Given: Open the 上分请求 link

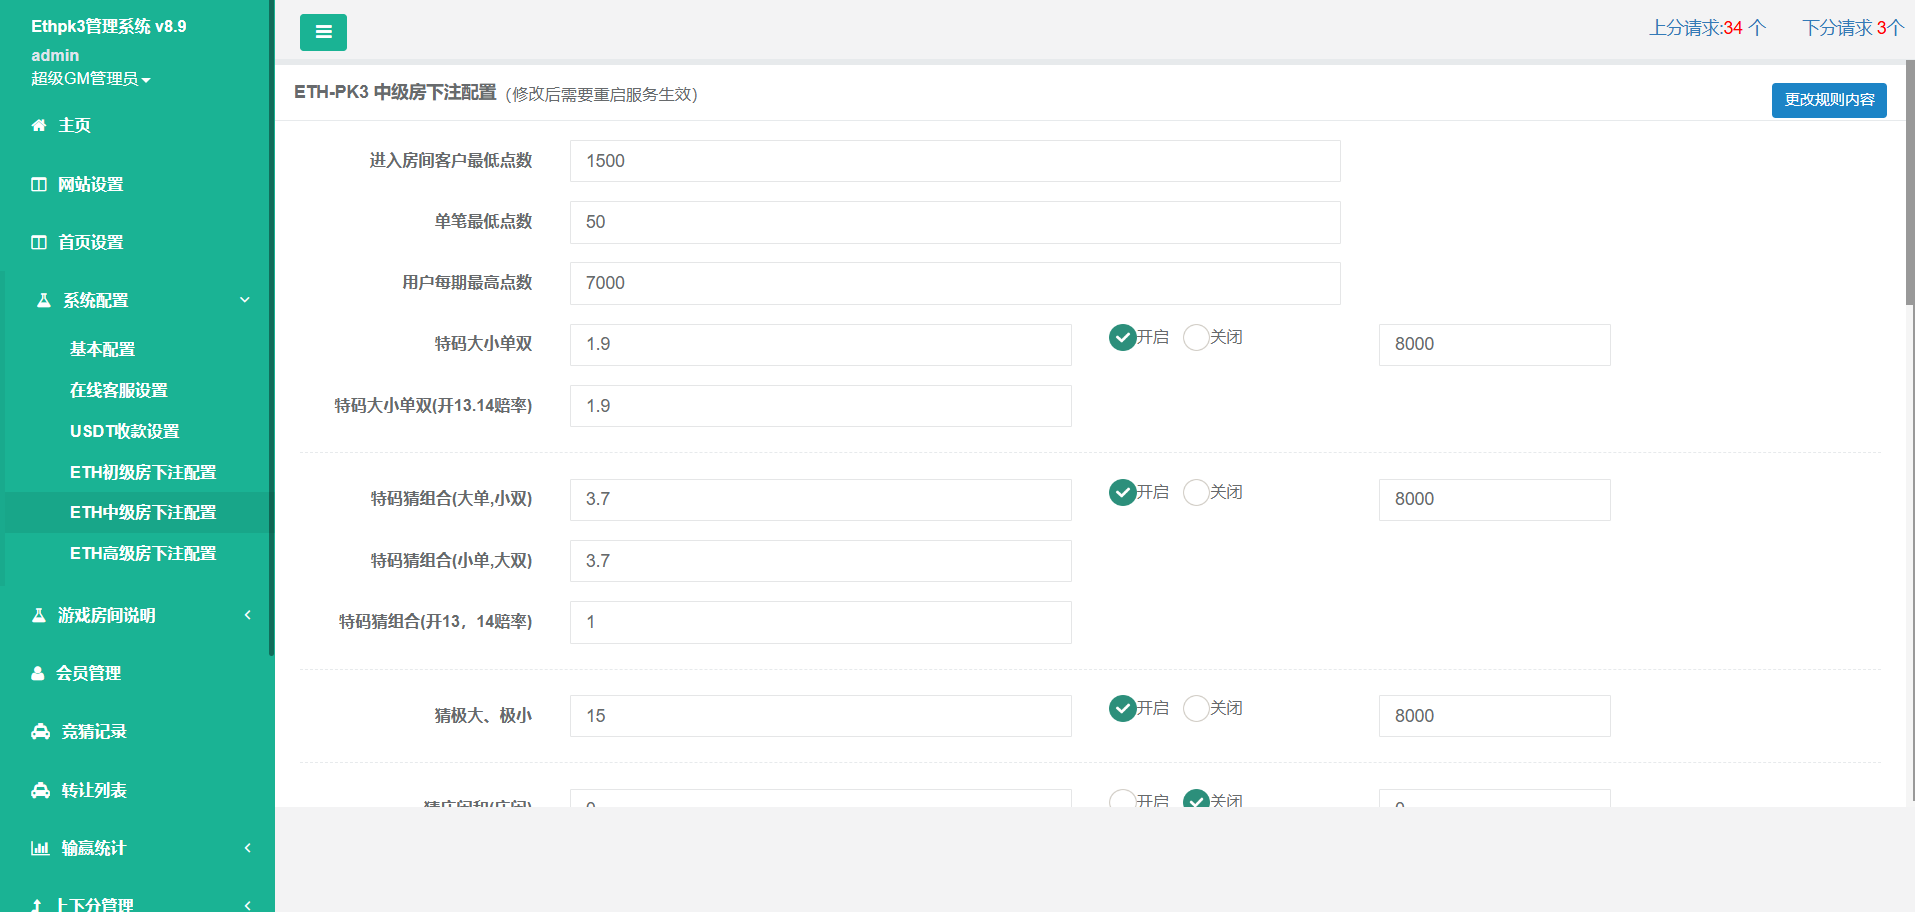Looking at the screenshot, I should [1707, 28].
